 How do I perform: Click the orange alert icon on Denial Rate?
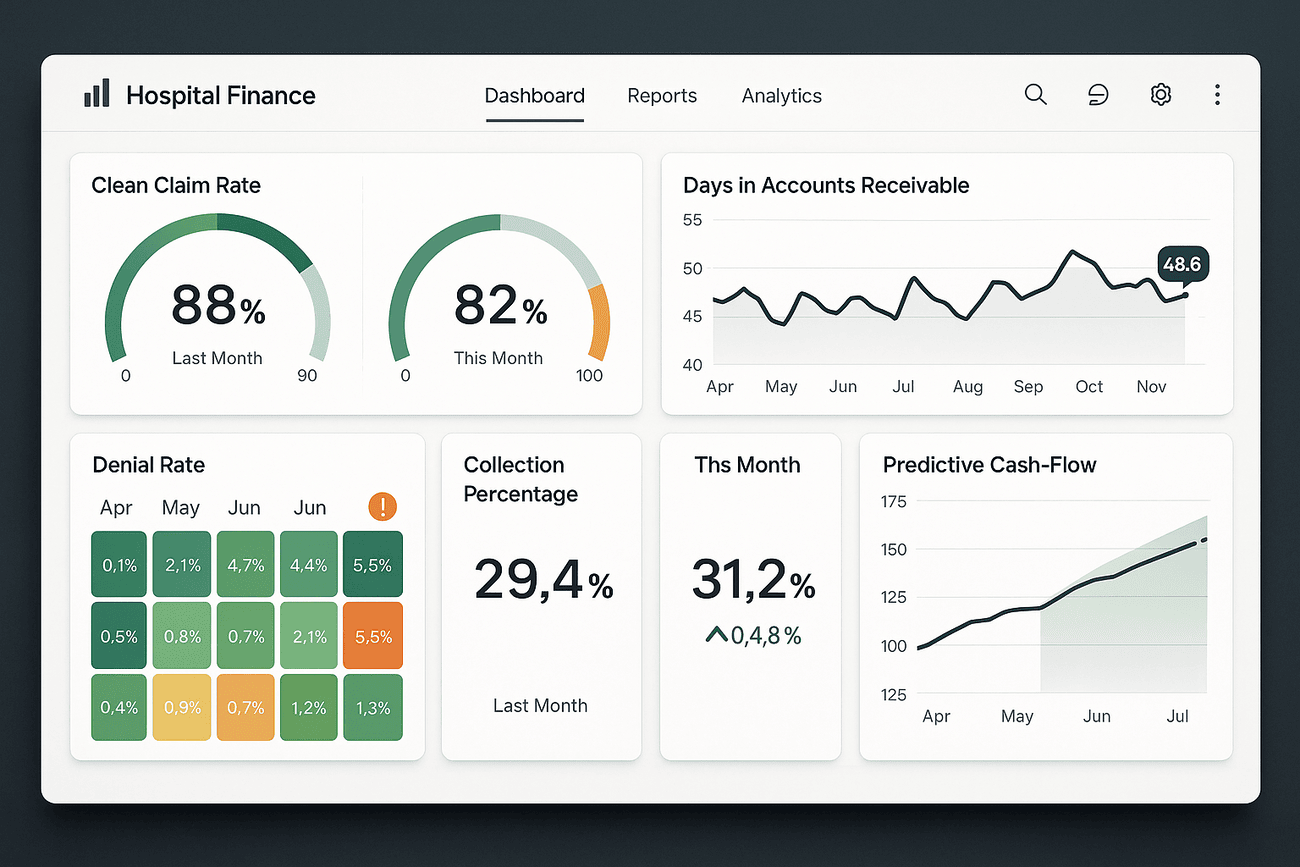click(382, 507)
